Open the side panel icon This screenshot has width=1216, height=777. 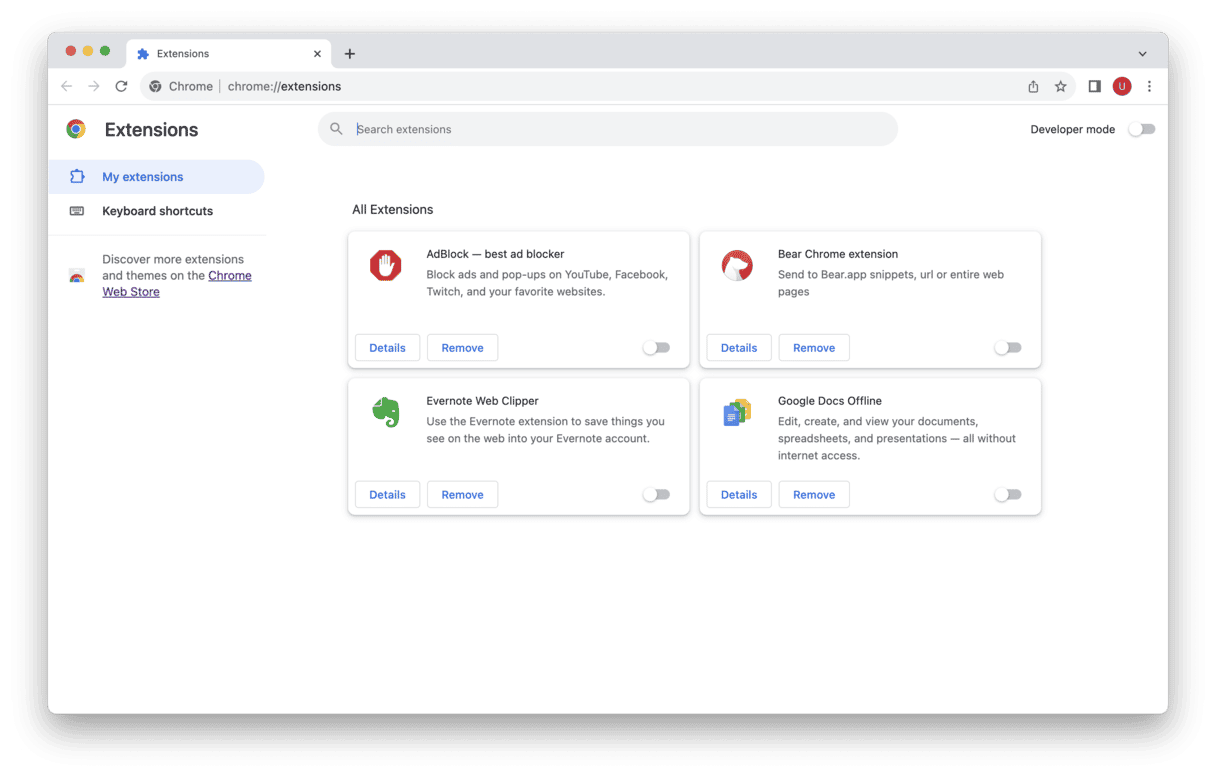(1094, 86)
